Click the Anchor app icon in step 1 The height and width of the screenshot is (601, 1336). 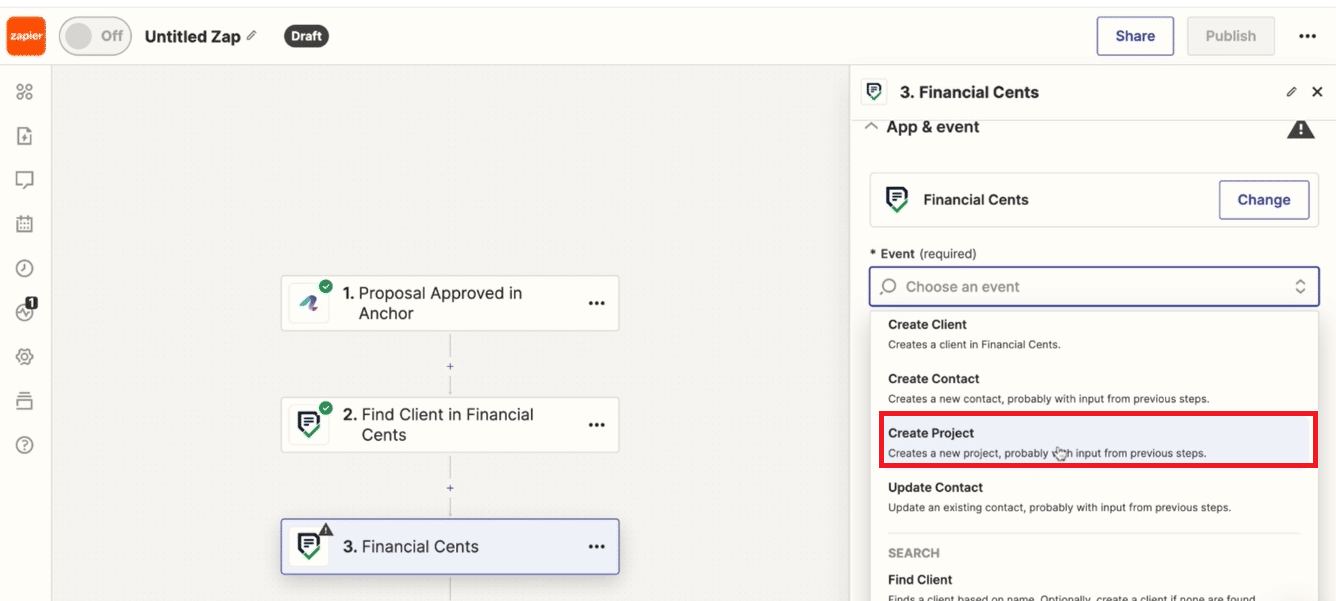click(309, 303)
